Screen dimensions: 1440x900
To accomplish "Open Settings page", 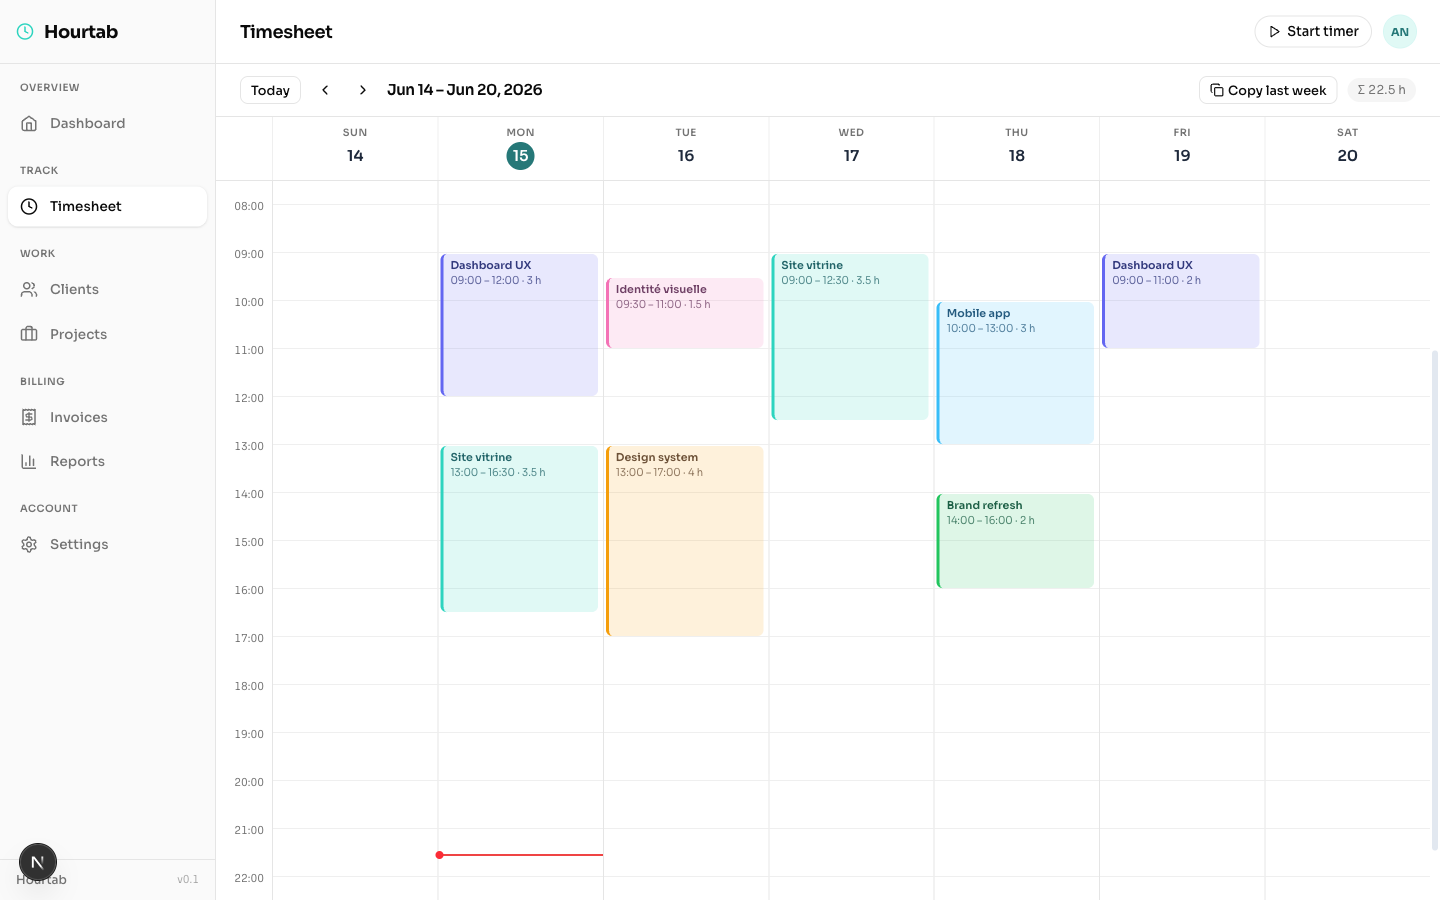I will point(107,544).
